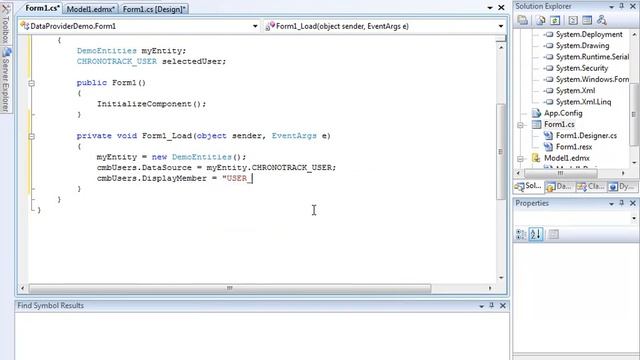Collapse the Form1.cs node in Solution Explorer
This screenshot has width=640, height=360.
coord(520,125)
